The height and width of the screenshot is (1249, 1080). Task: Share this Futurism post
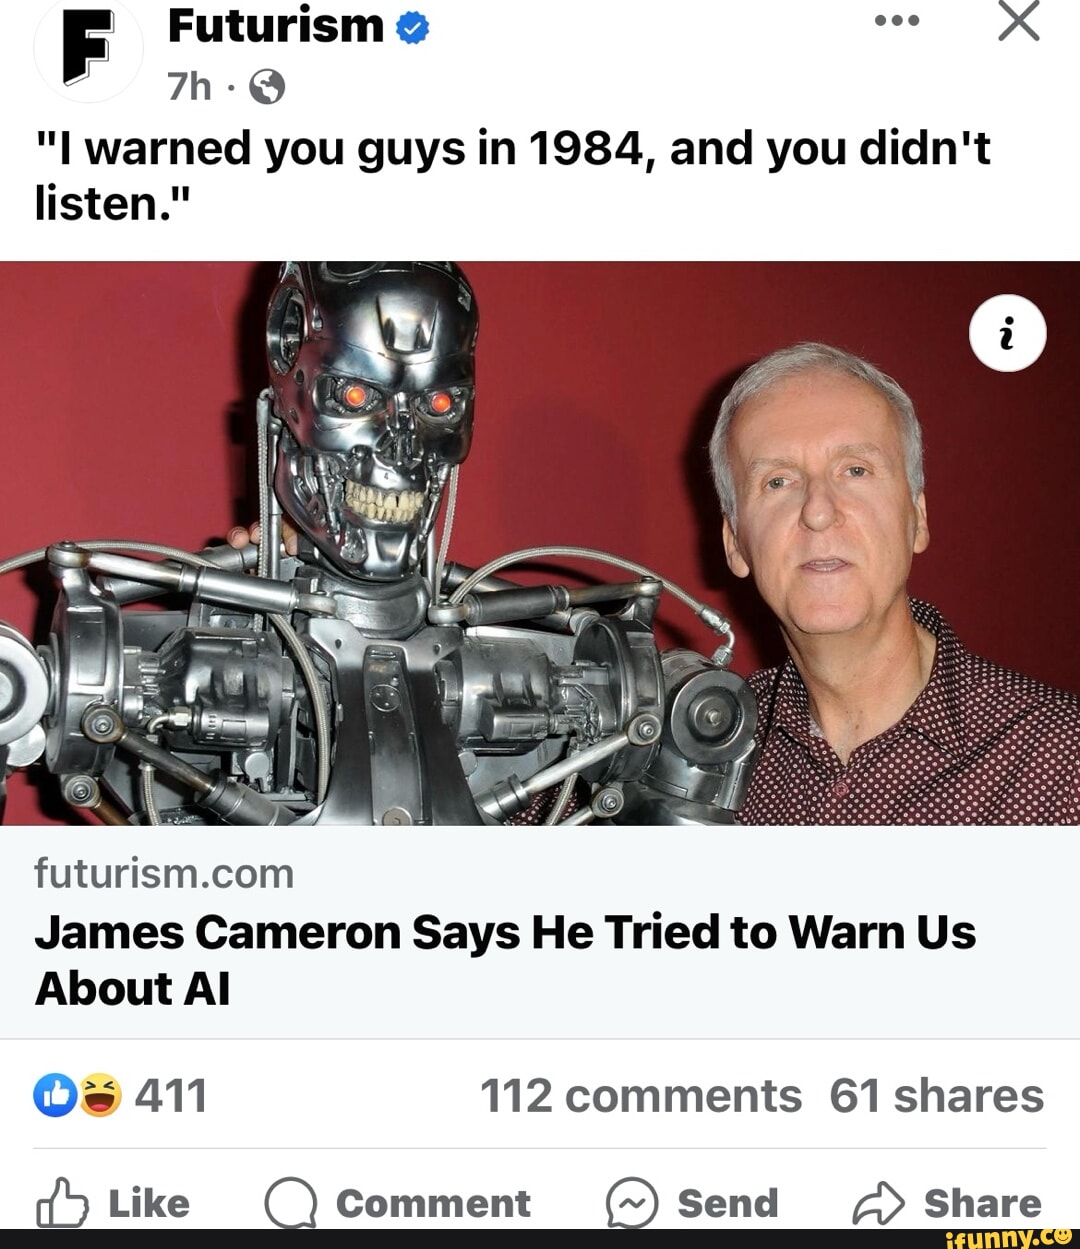(x=947, y=1203)
